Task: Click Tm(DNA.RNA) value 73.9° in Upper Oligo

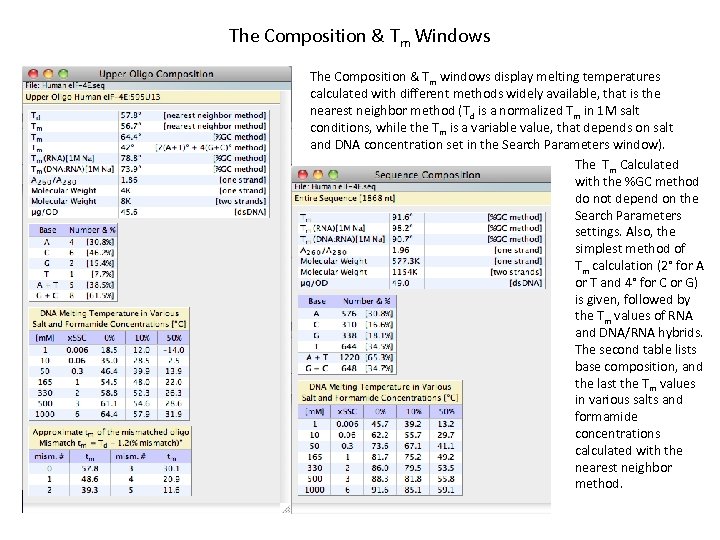Action: [x=131, y=169]
